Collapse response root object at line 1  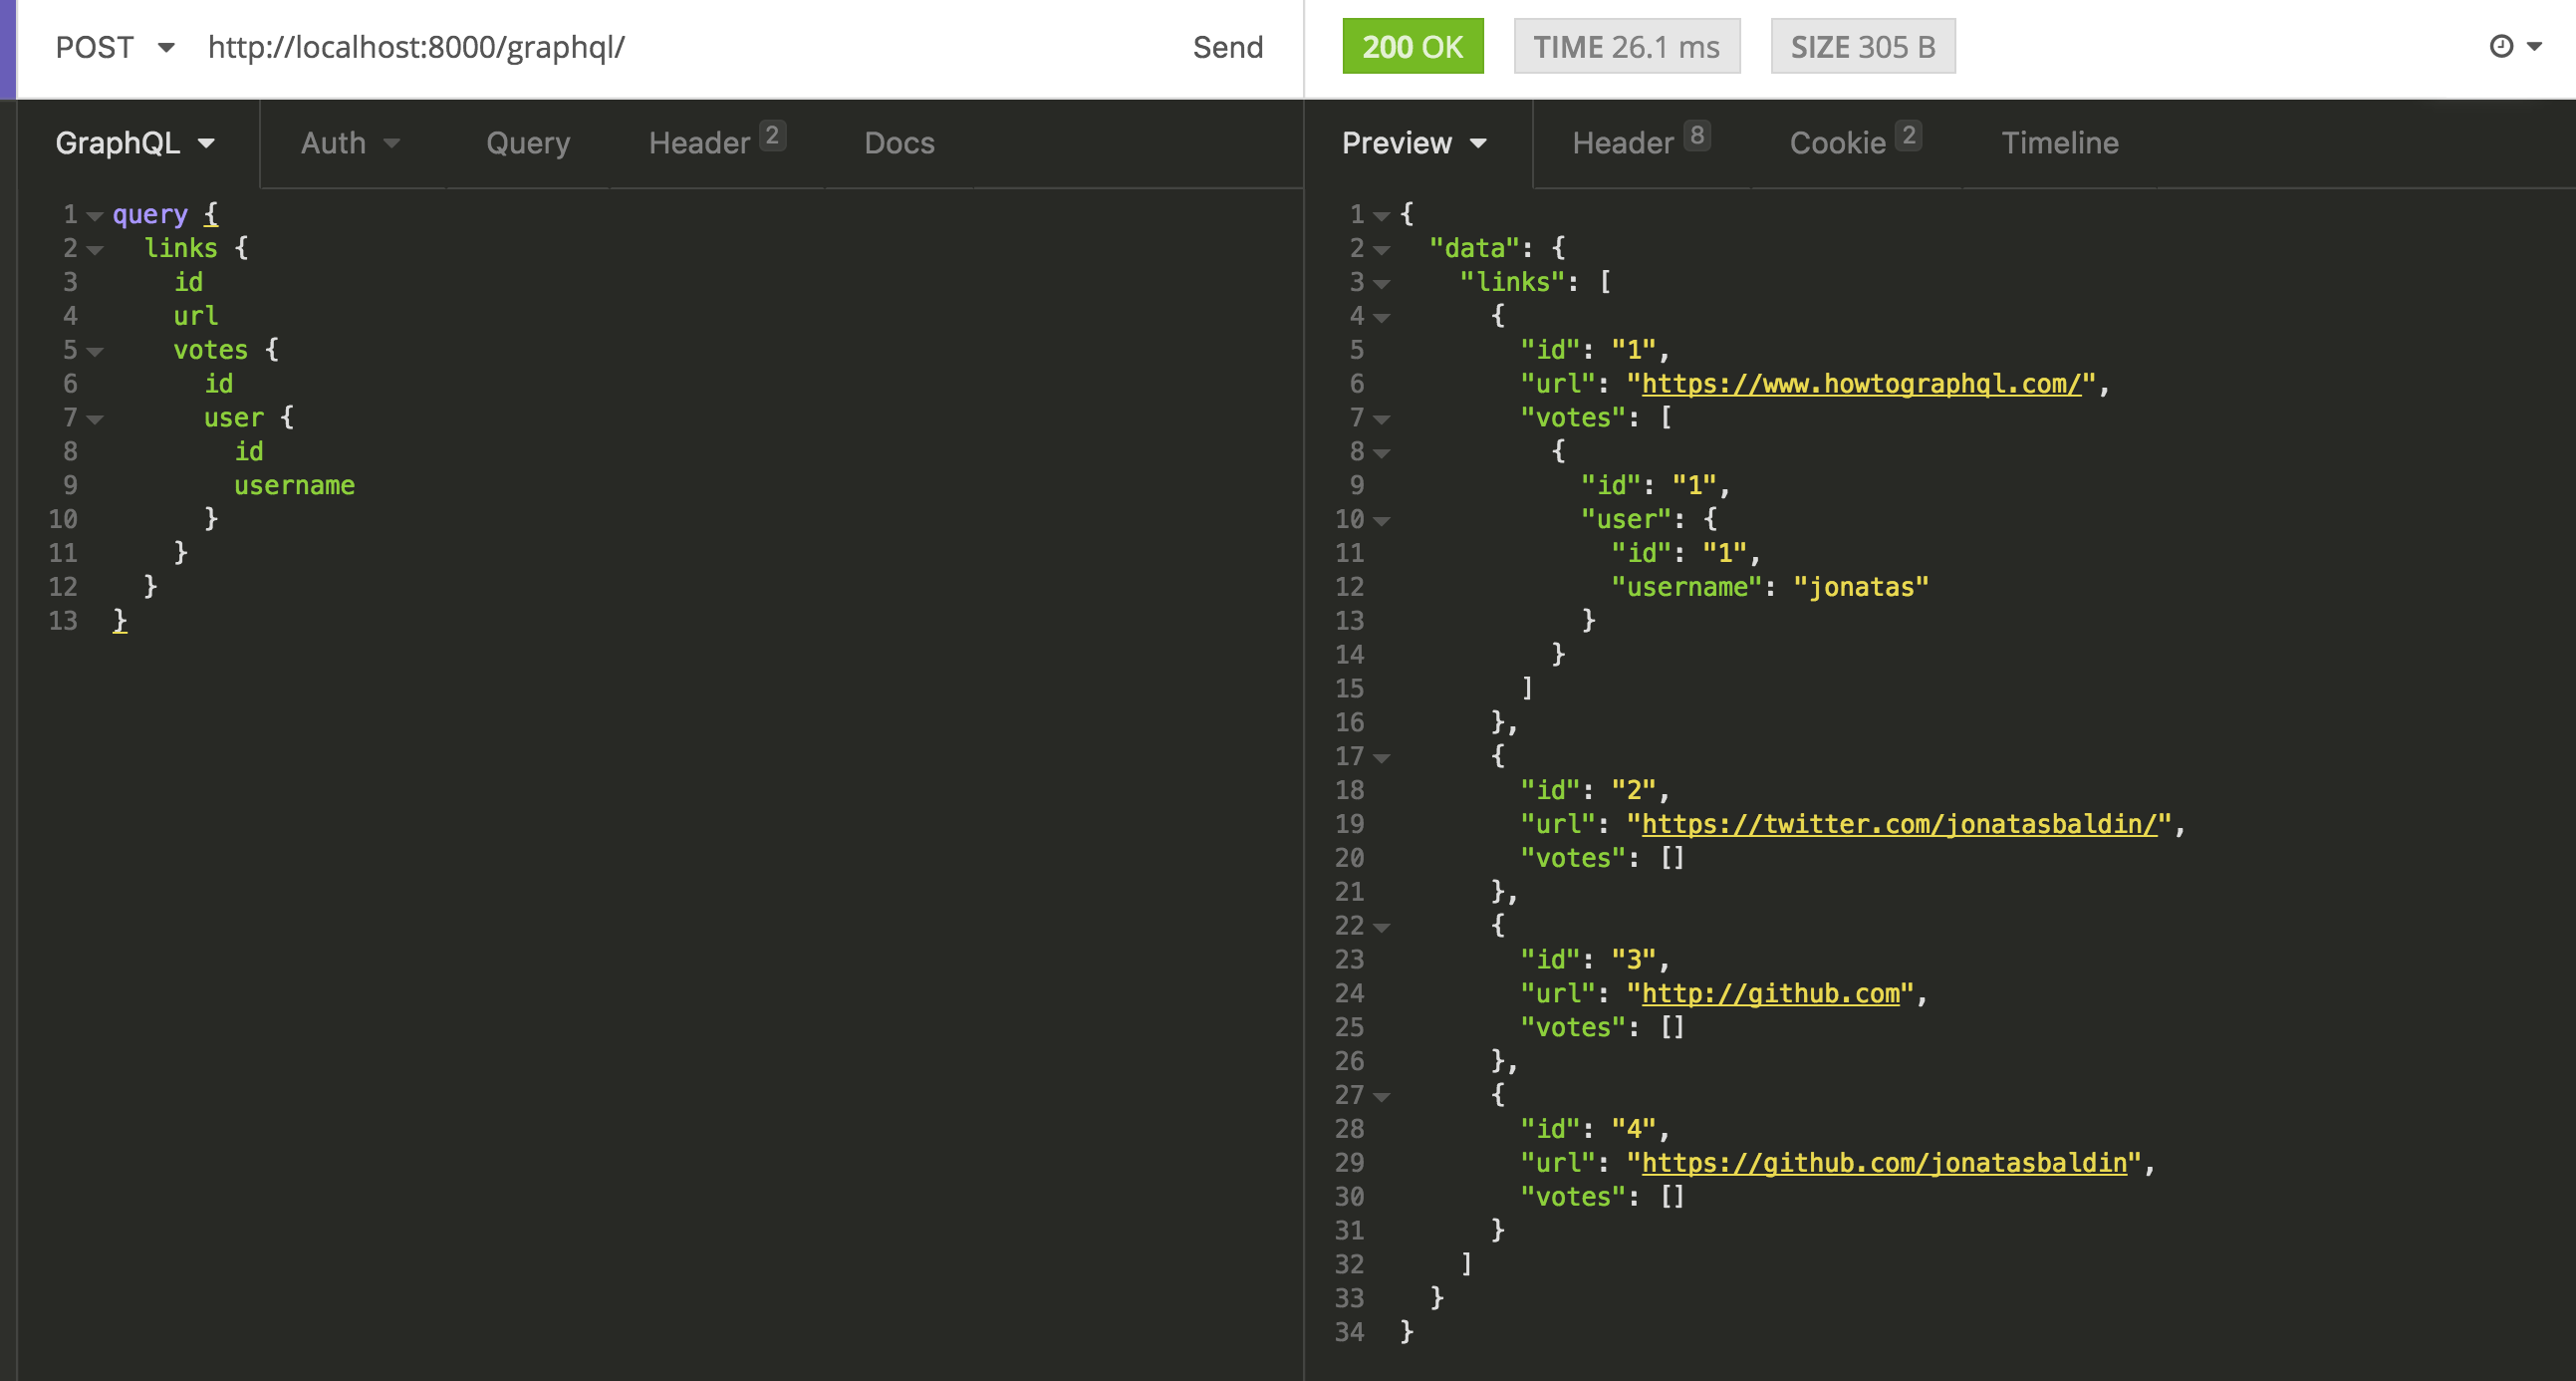[x=1381, y=216]
